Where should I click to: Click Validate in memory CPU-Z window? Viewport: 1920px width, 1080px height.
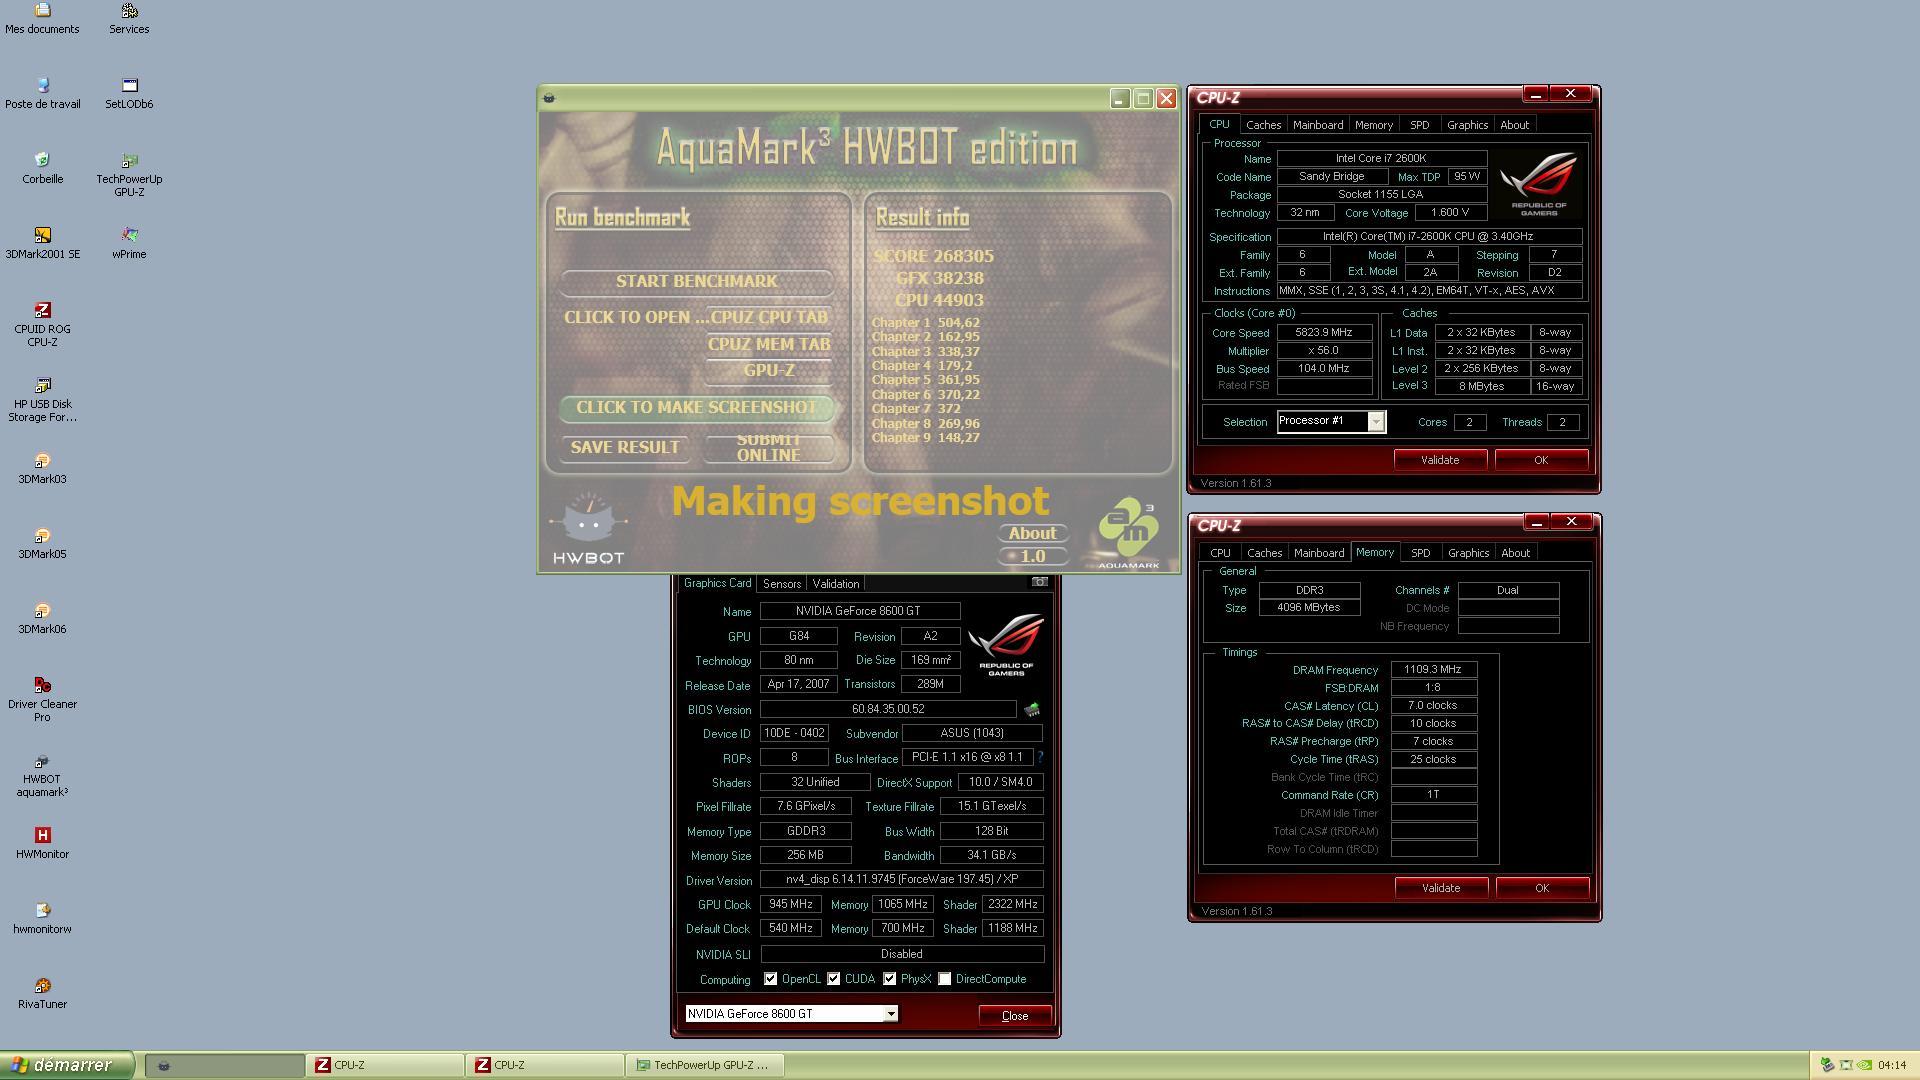tap(1441, 888)
